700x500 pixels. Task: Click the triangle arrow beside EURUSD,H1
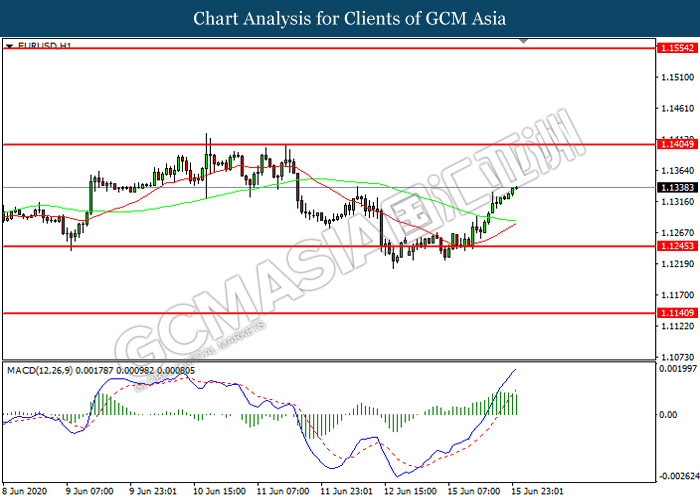(x=9, y=46)
